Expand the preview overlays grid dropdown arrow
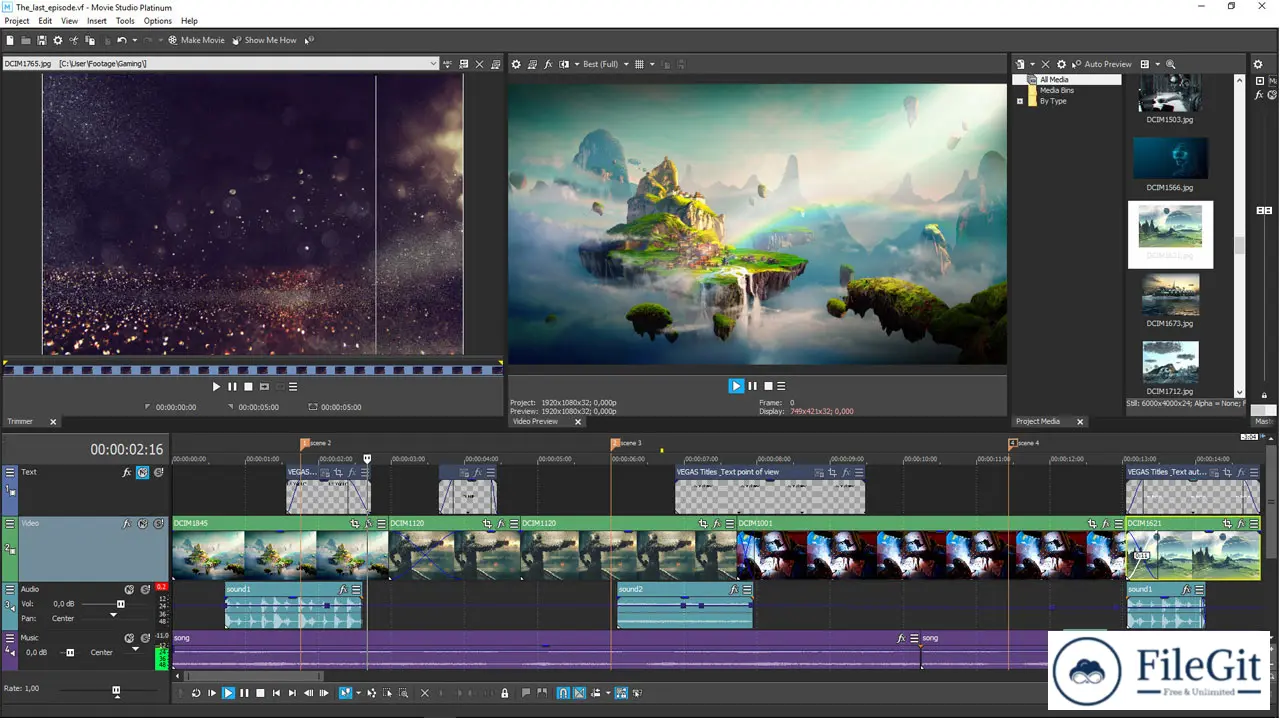 [x=652, y=64]
